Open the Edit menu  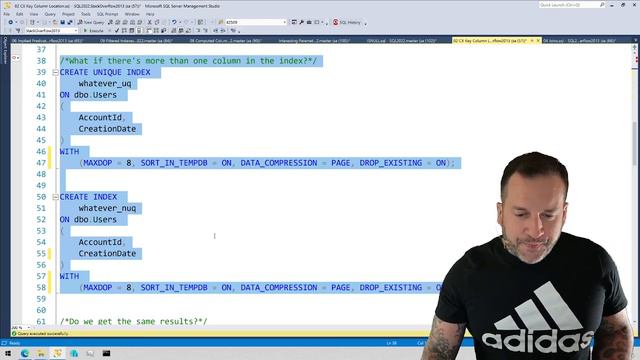(x=20, y=14)
